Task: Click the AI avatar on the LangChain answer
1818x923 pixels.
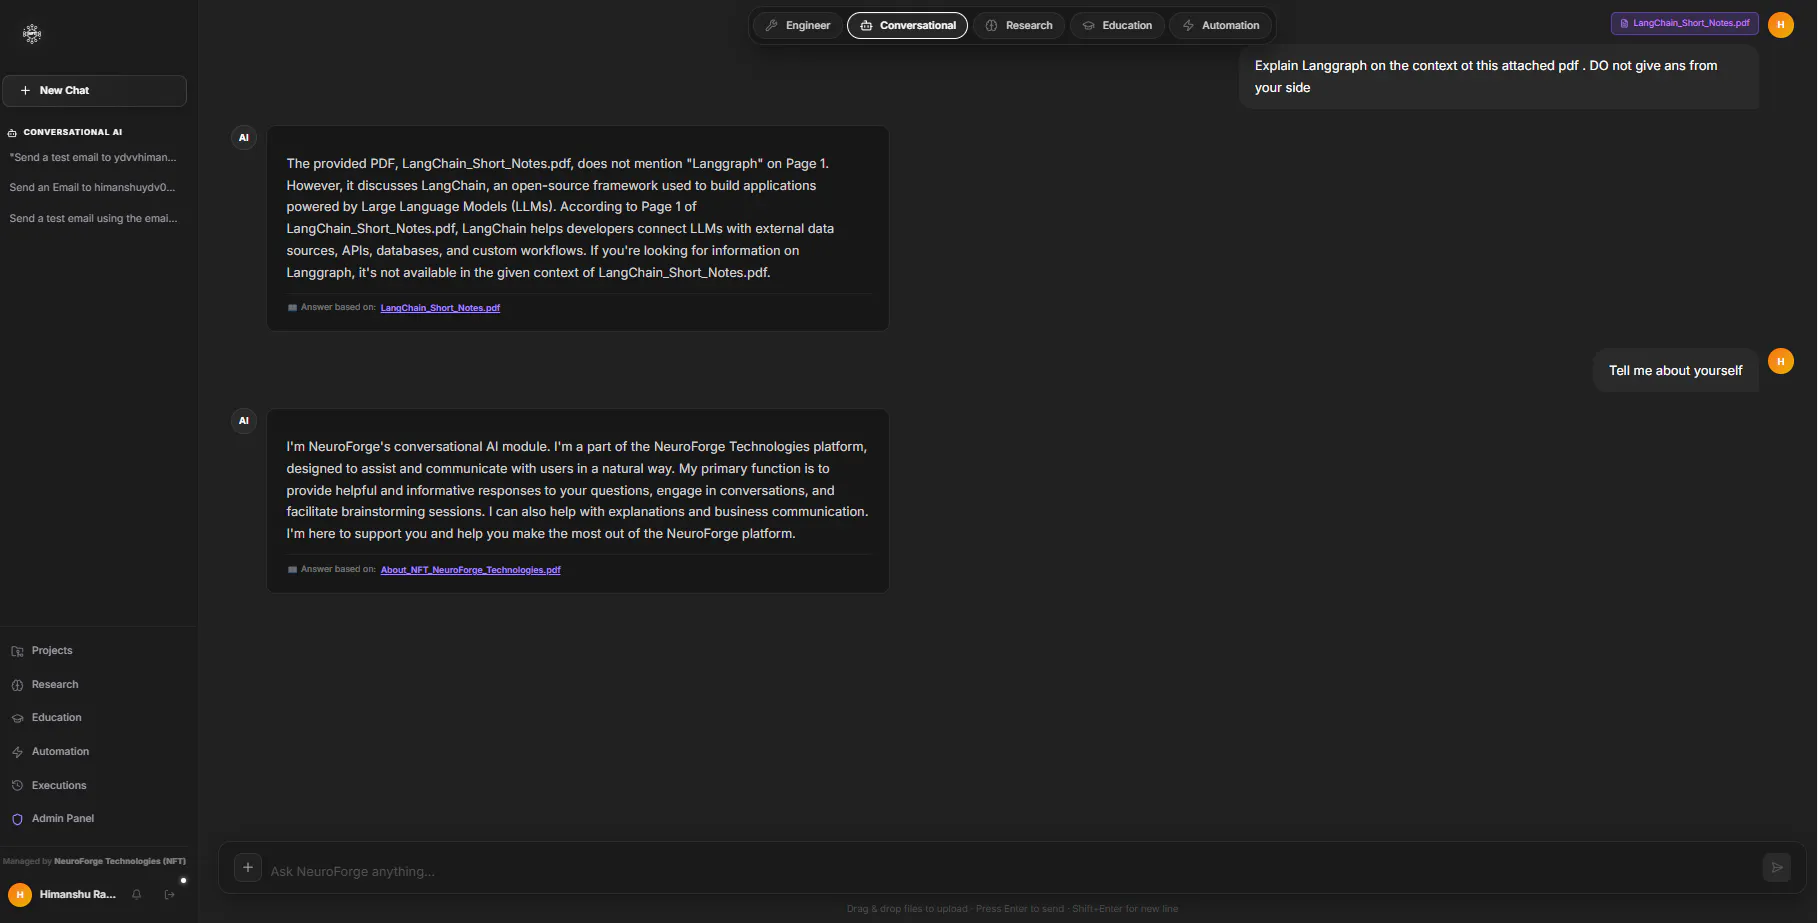Action: 243,137
